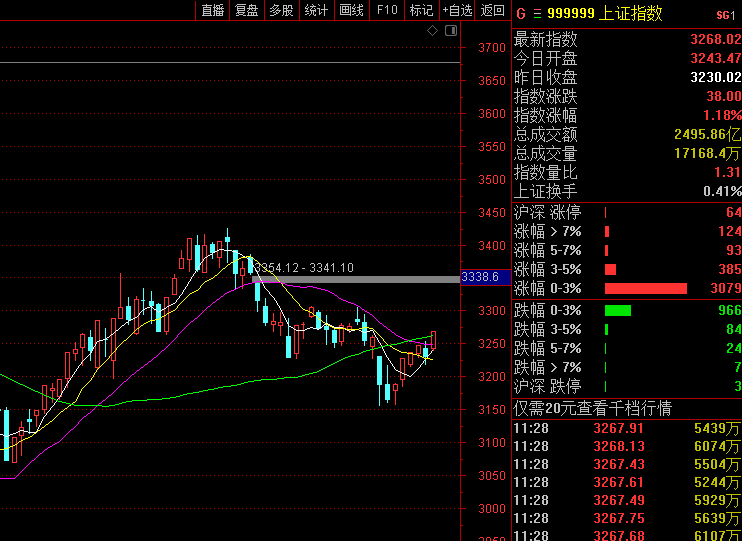
Task: Add index to watchlist via +自选
Action: pos(457,10)
